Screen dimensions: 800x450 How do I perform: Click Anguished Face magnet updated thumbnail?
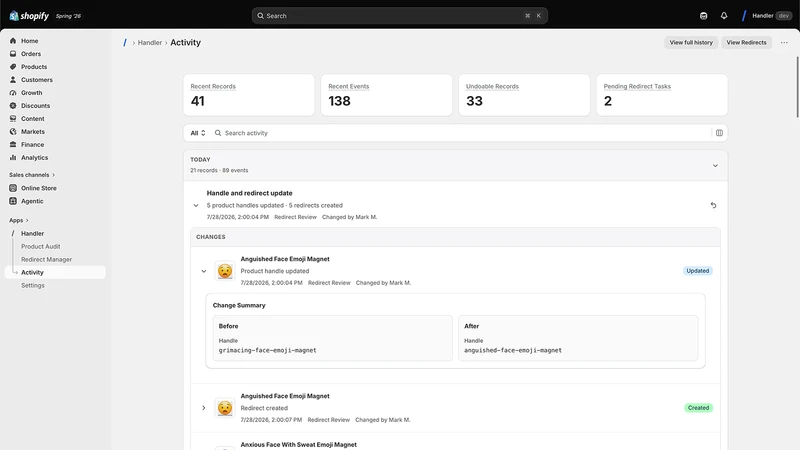pos(224,271)
